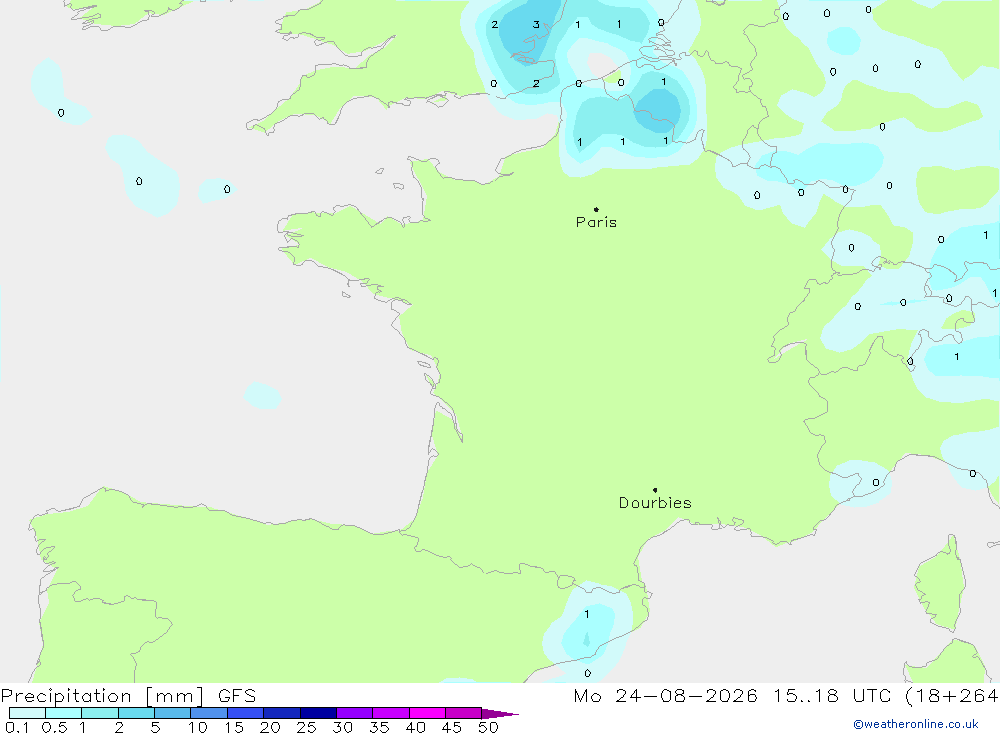Click the 'Precipitation [mm] GFS' title
This screenshot has height=733, width=1000.
point(128,695)
